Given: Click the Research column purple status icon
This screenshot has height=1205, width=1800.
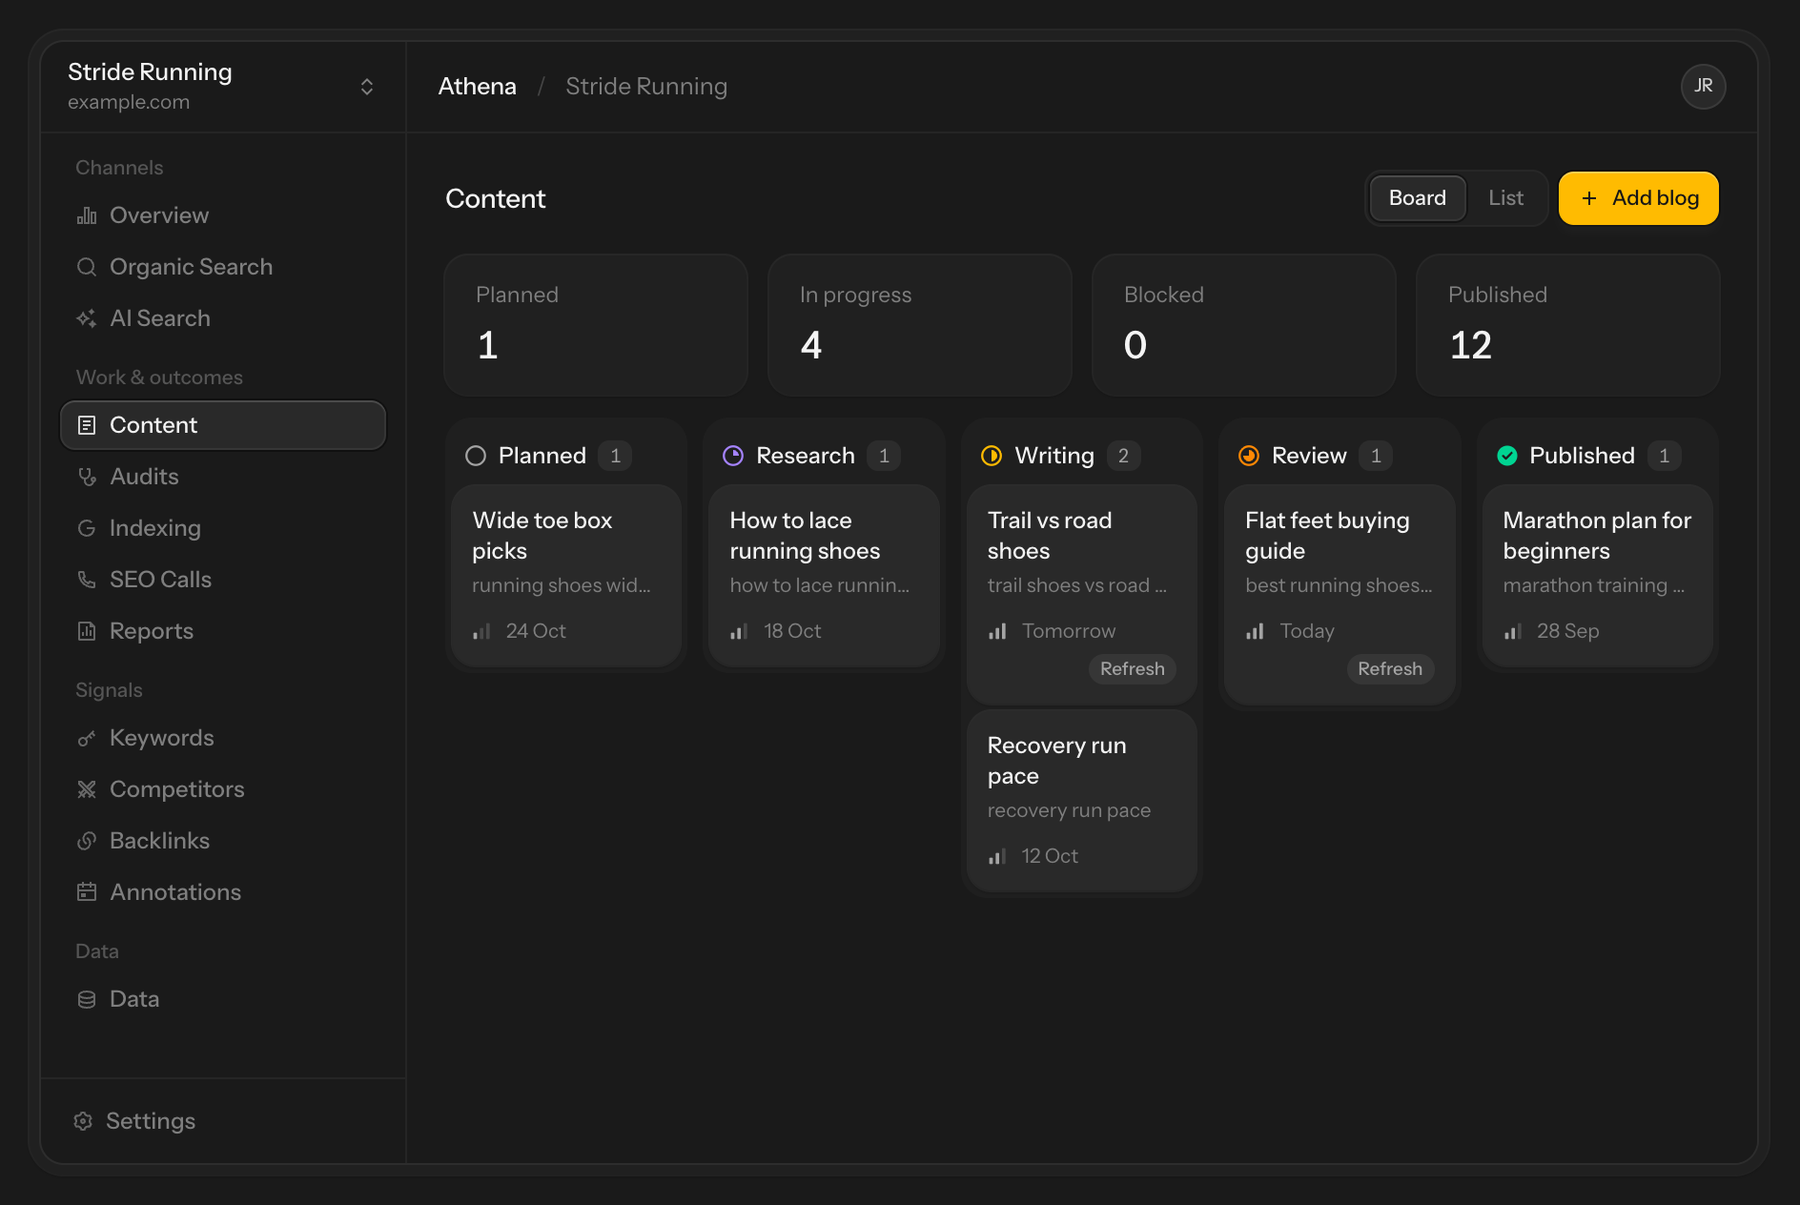Looking at the screenshot, I should tap(733, 456).
